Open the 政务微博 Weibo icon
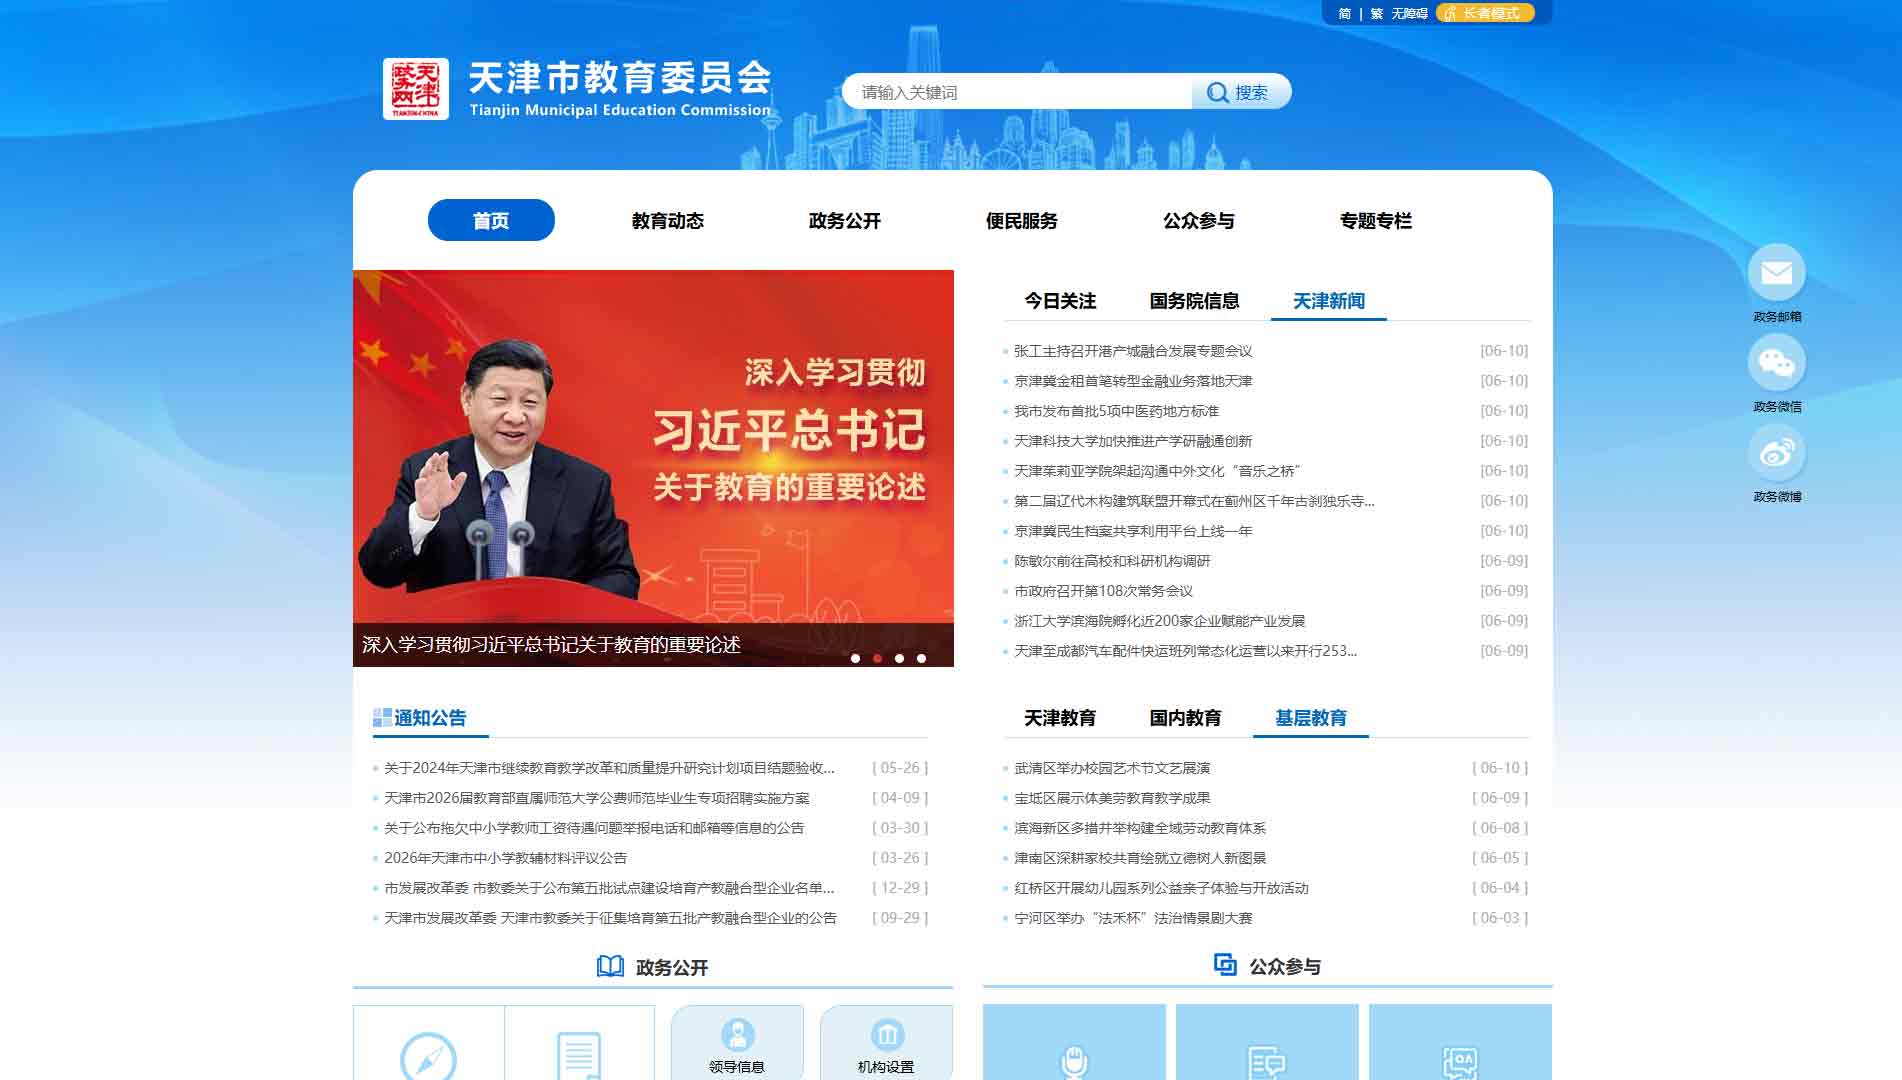Viewport: 1902px width, 1080px height. (x=1776, y=452)
